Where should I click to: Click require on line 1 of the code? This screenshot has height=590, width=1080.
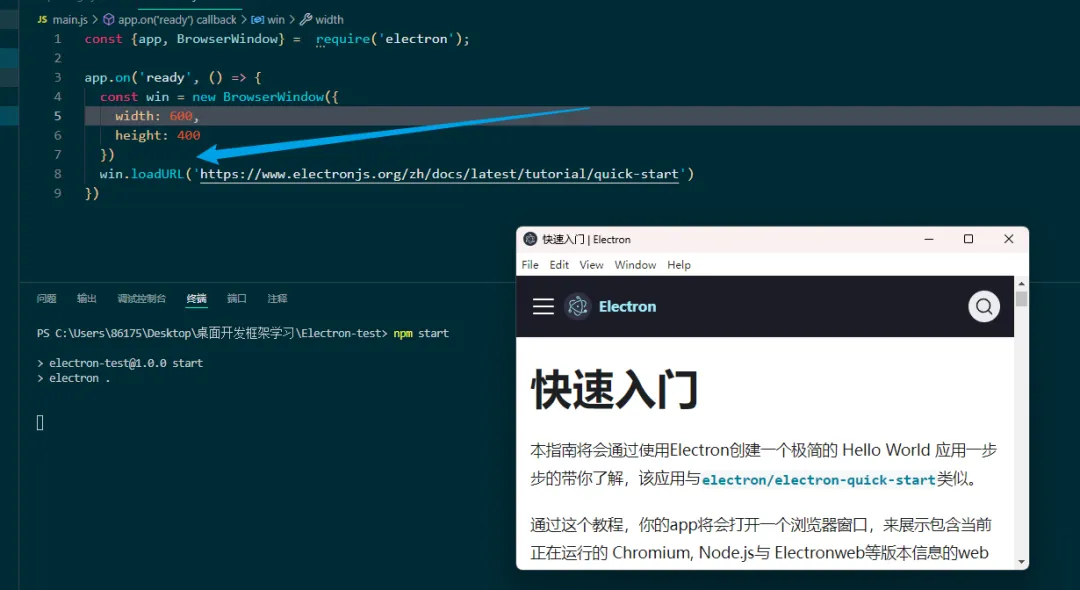click(x=342, y=39)
